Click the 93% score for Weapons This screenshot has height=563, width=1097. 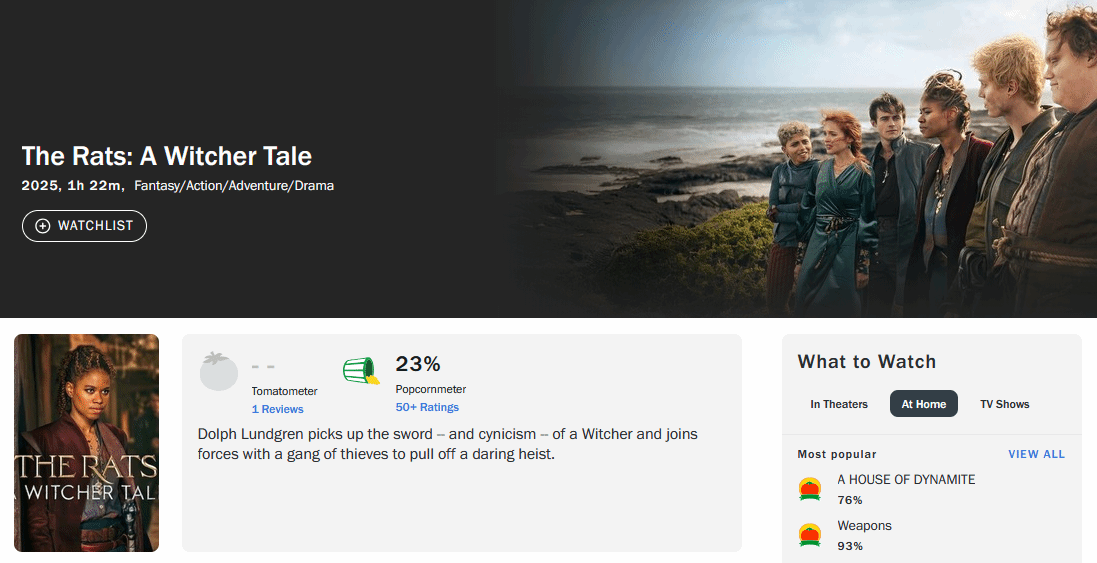[x=850, y=546]
